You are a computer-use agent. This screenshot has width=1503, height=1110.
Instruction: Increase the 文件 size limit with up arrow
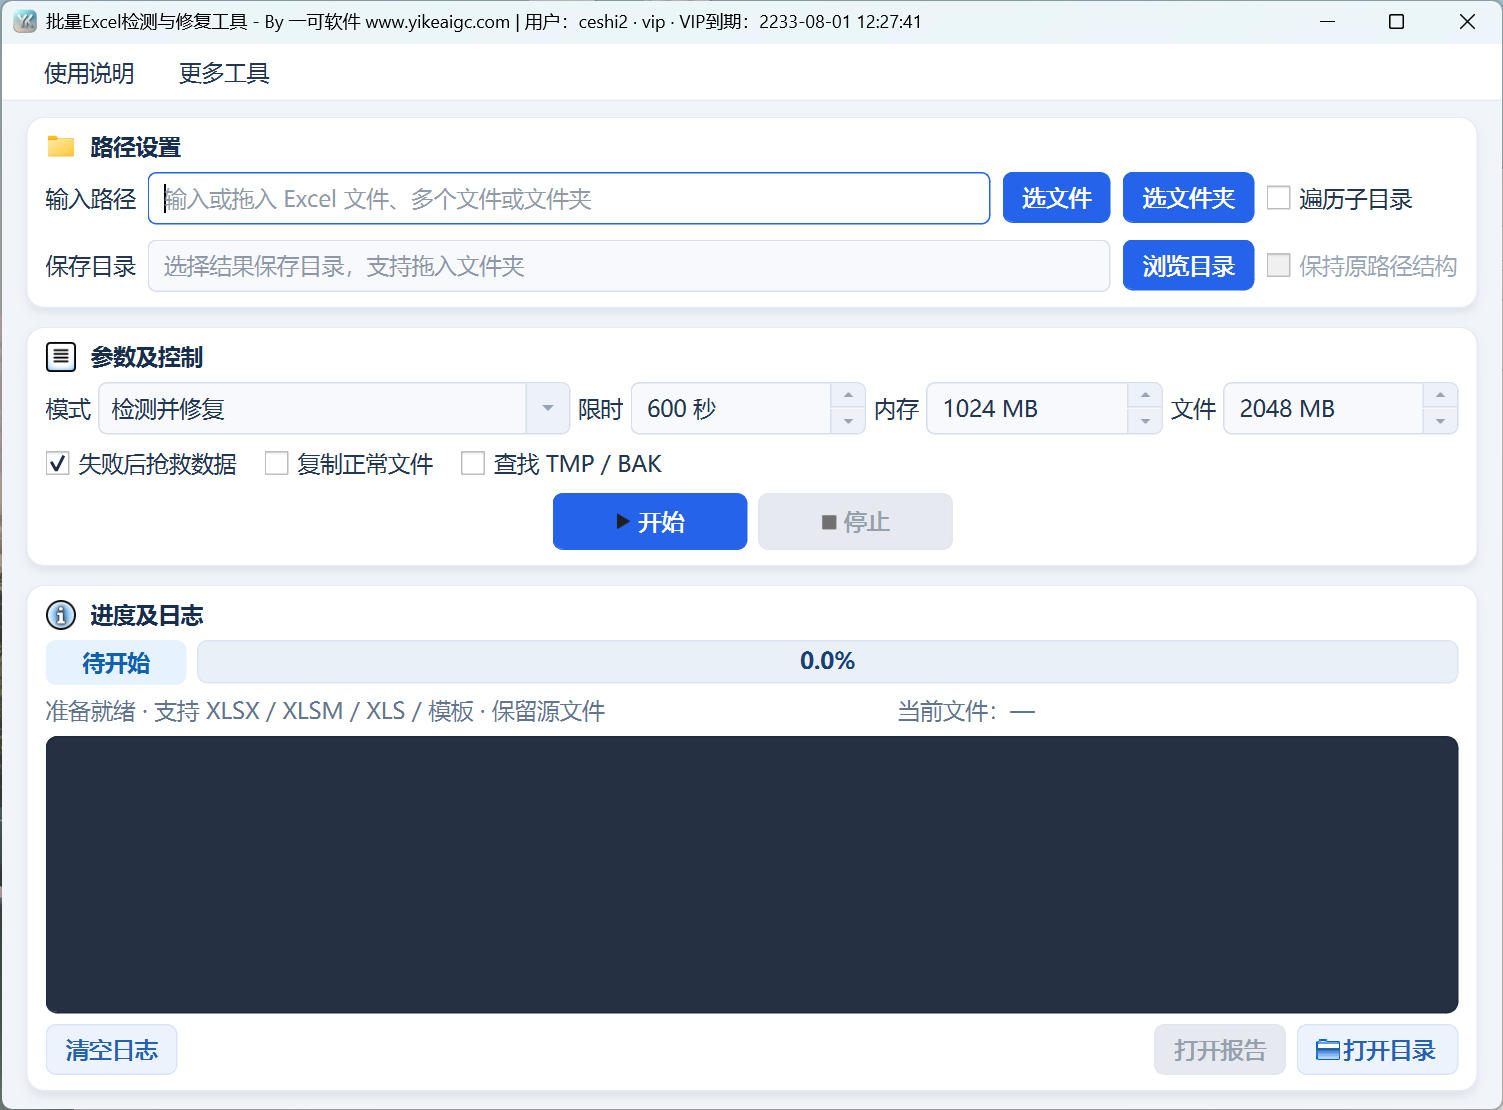click(x=1440, y=396)
